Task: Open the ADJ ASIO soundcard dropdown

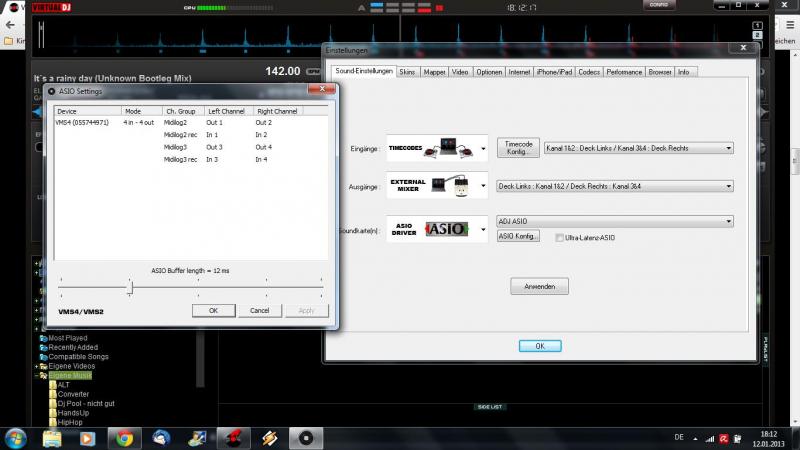Action: [x=615, y=221]
